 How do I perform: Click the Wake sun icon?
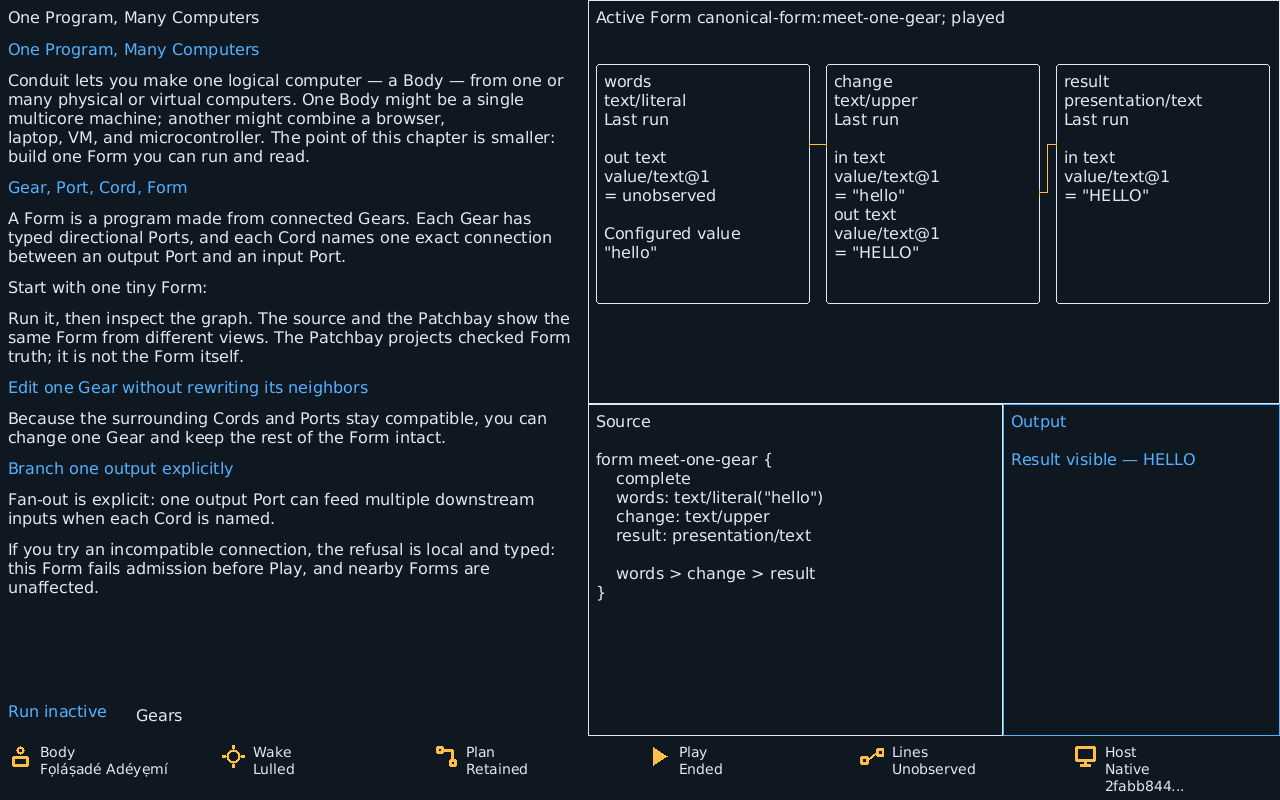tap(233, 757)
